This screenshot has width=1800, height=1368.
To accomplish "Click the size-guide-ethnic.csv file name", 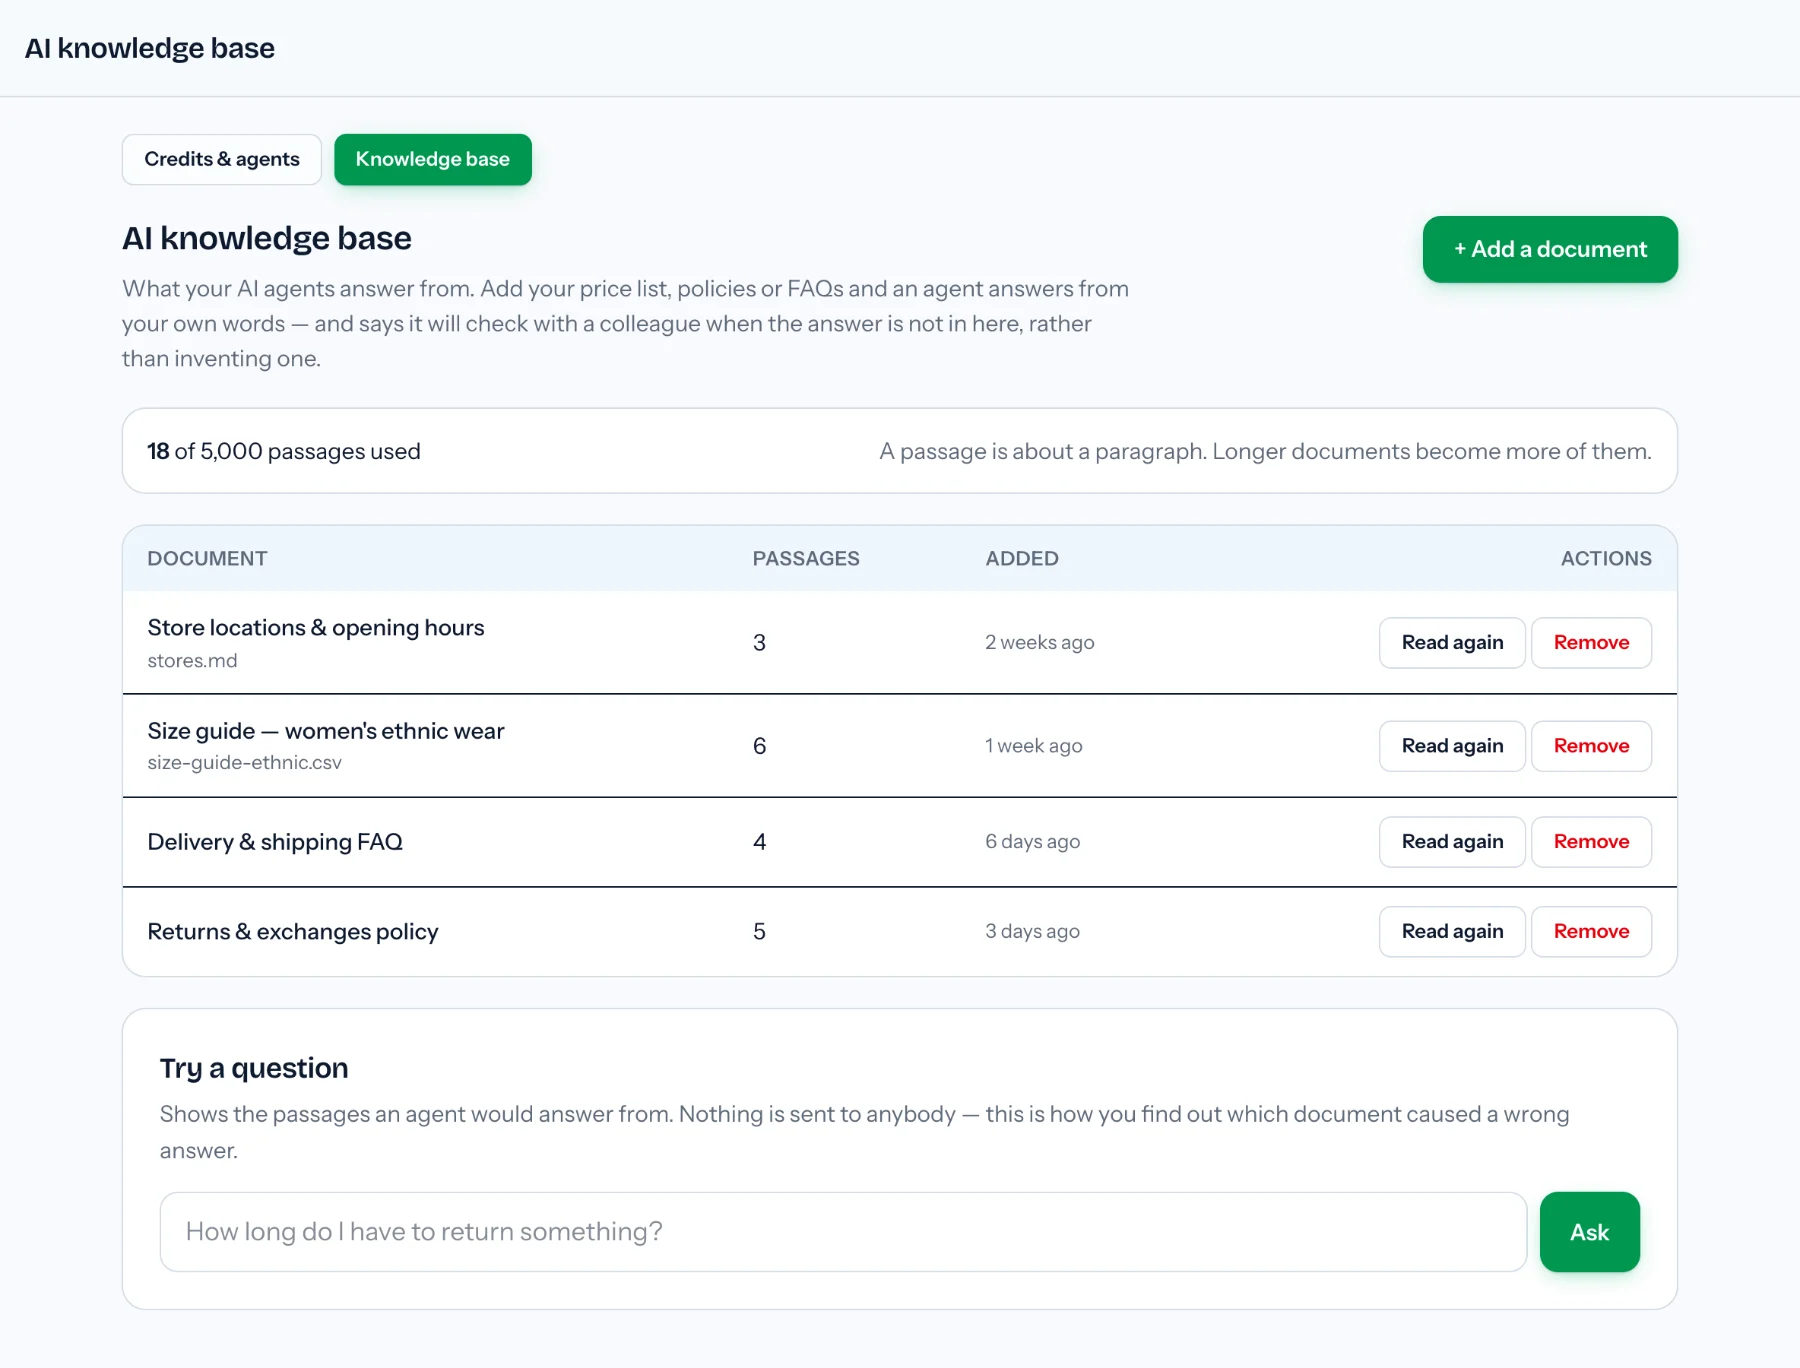I will click(x=244, y=763).
